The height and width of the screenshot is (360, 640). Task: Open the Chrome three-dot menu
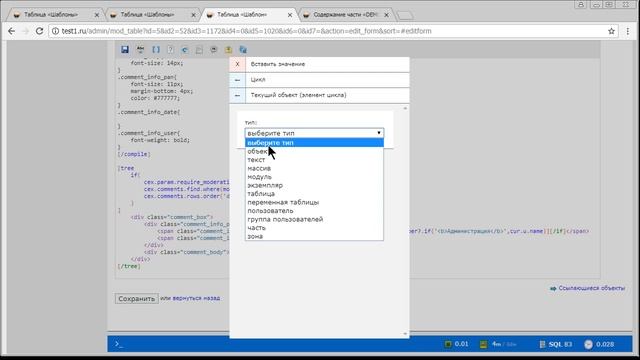(x=628, y=31)
